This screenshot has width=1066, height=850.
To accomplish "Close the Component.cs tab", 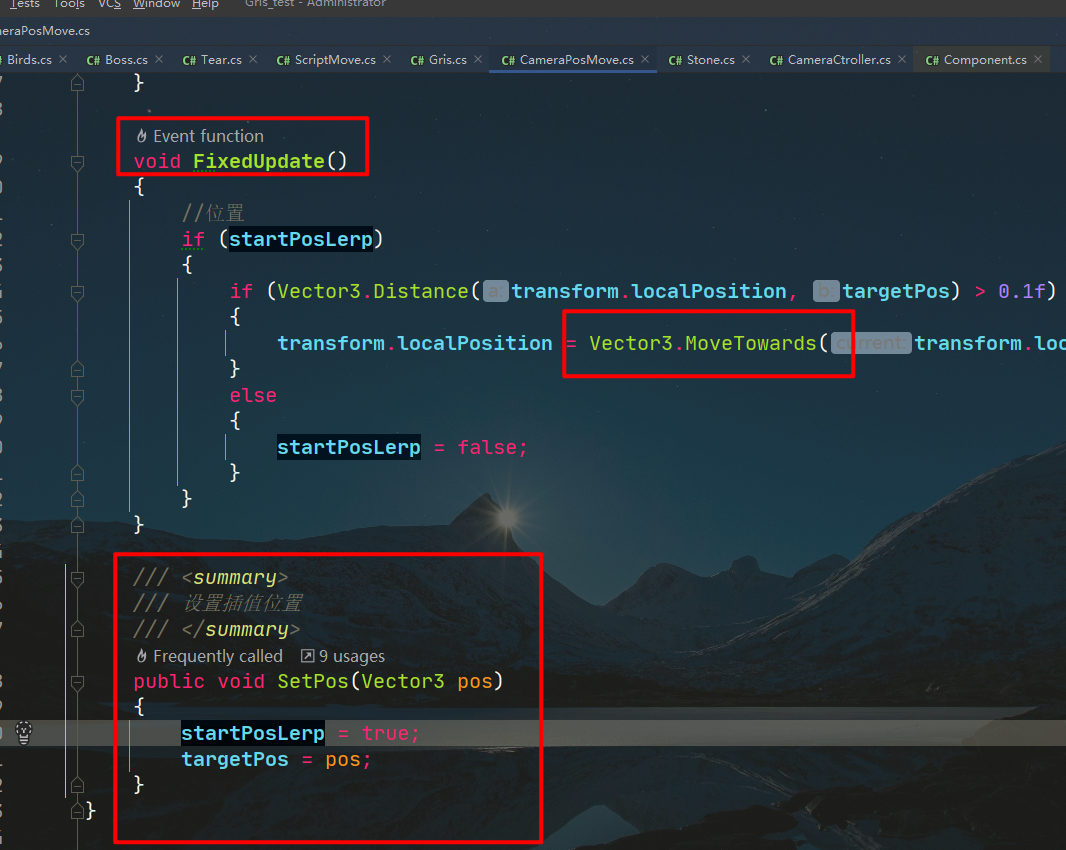I will click(1038, 60).
